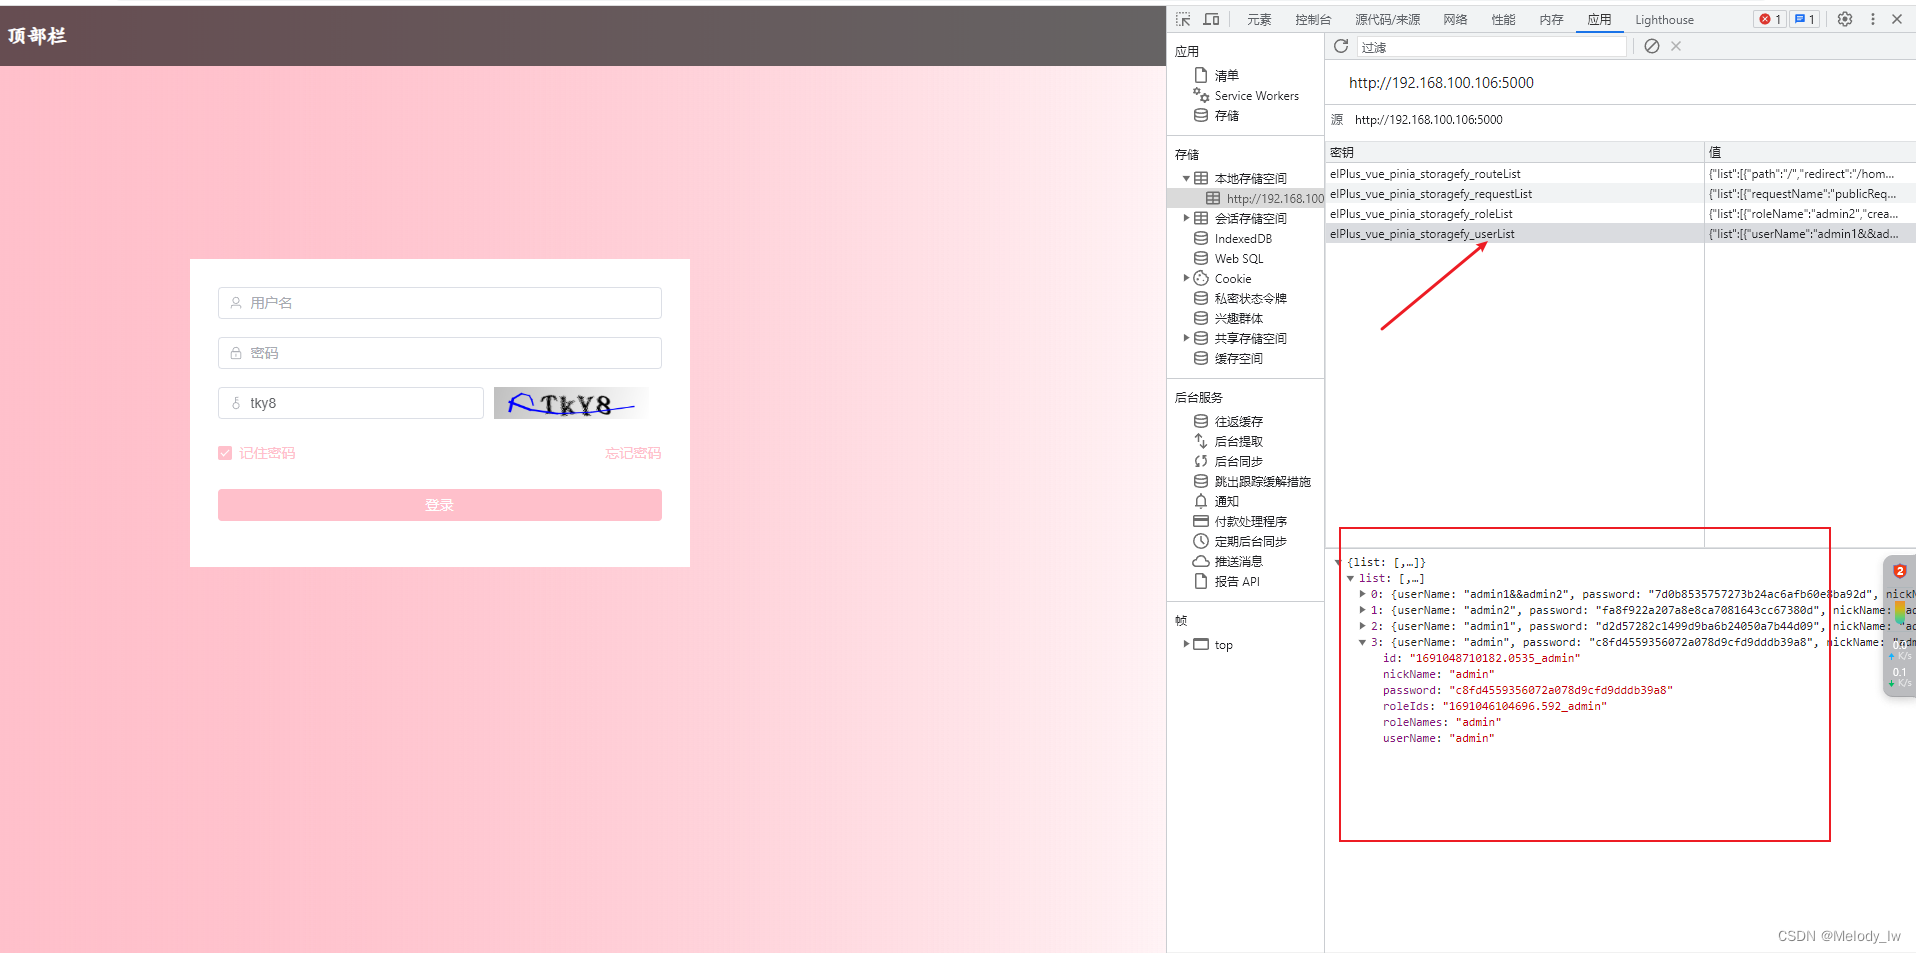
Task: Expand list entry 1 admin2
Action: (1362, 610)
